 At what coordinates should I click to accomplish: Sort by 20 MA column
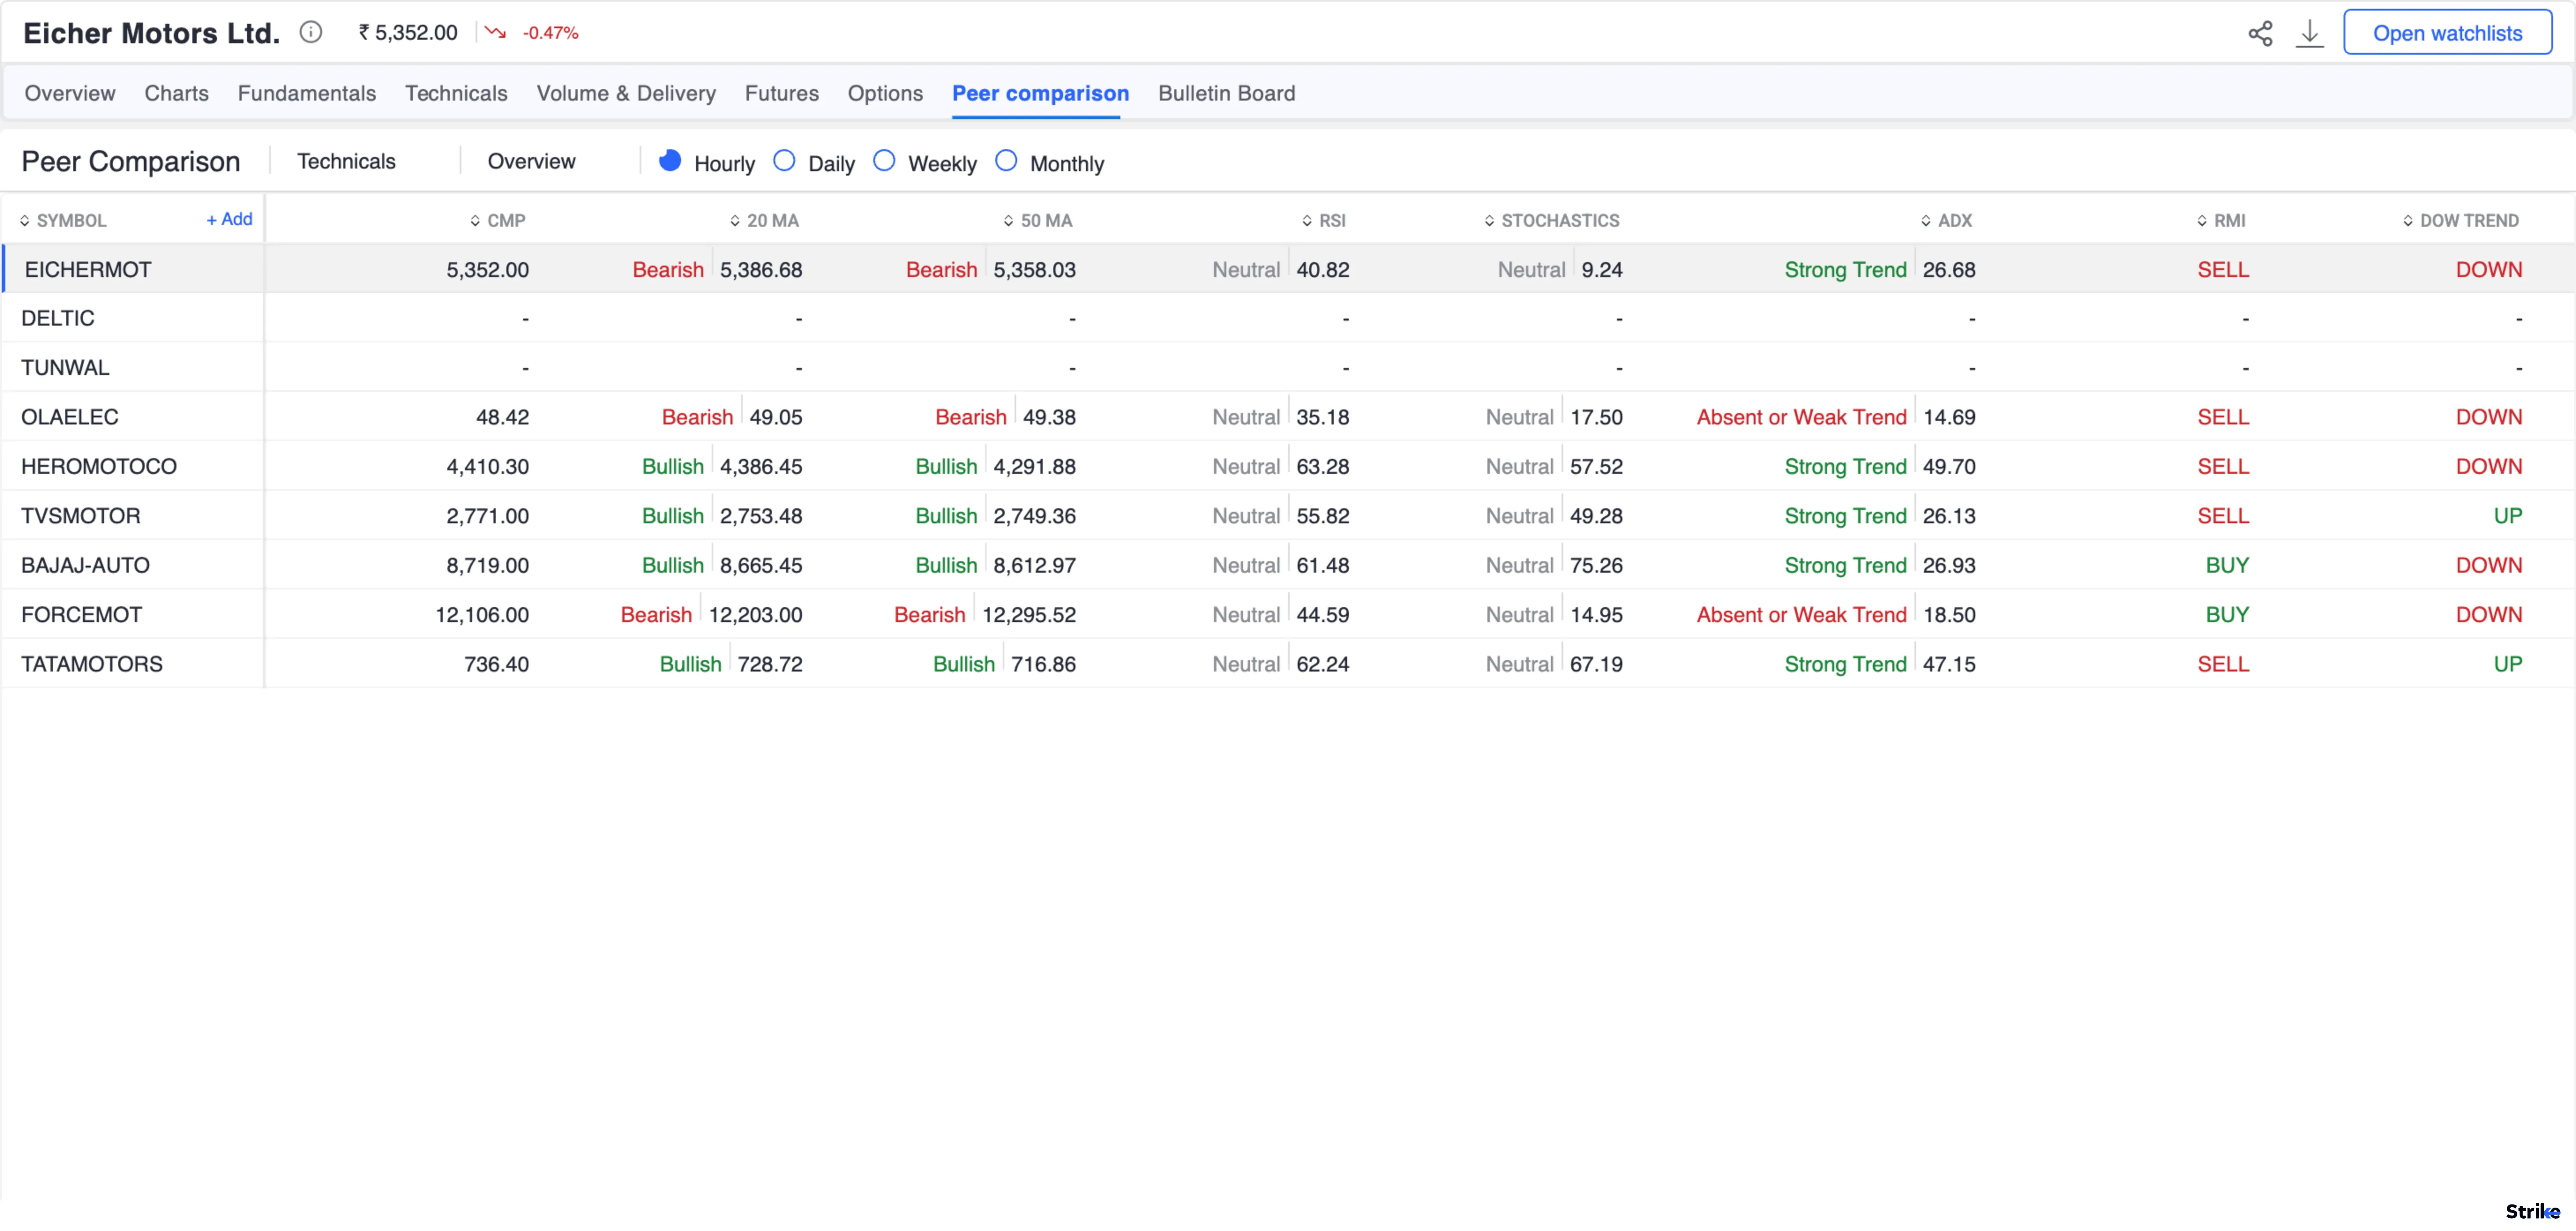tap(764, 220)
